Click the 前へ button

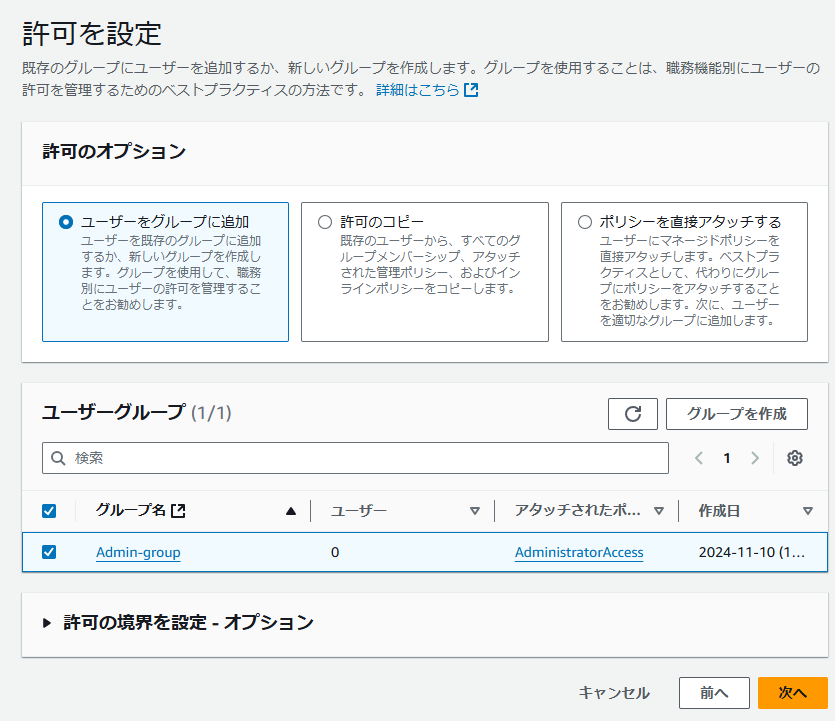point(714,693)
